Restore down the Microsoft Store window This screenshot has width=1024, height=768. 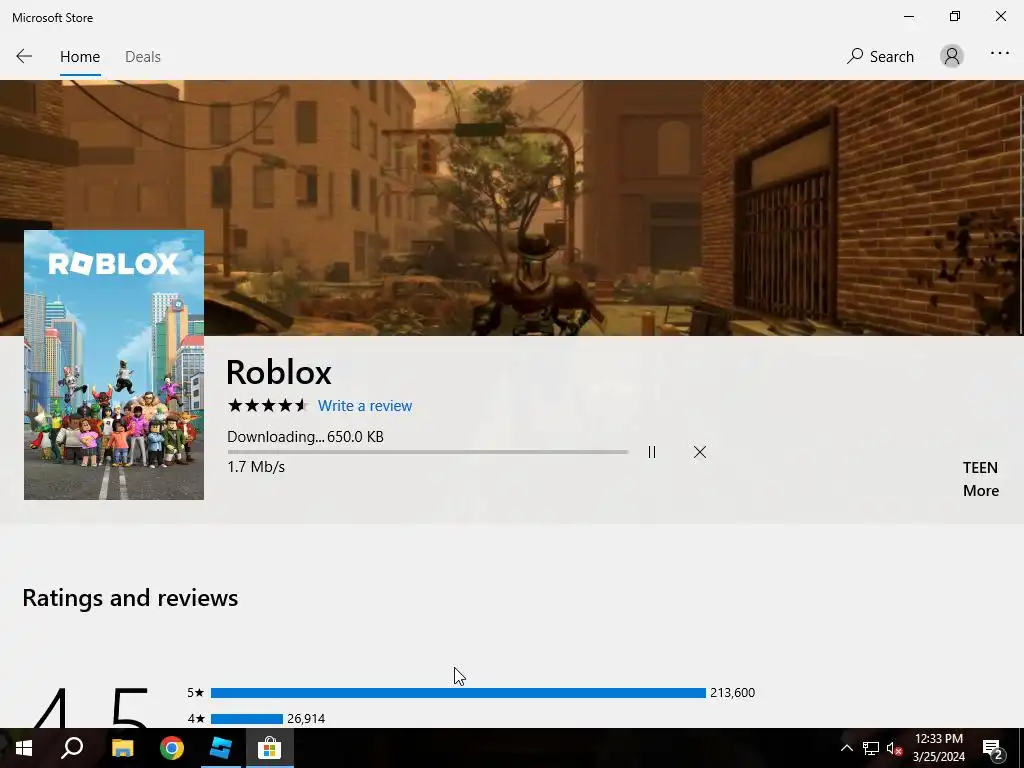tap(955, 16)
